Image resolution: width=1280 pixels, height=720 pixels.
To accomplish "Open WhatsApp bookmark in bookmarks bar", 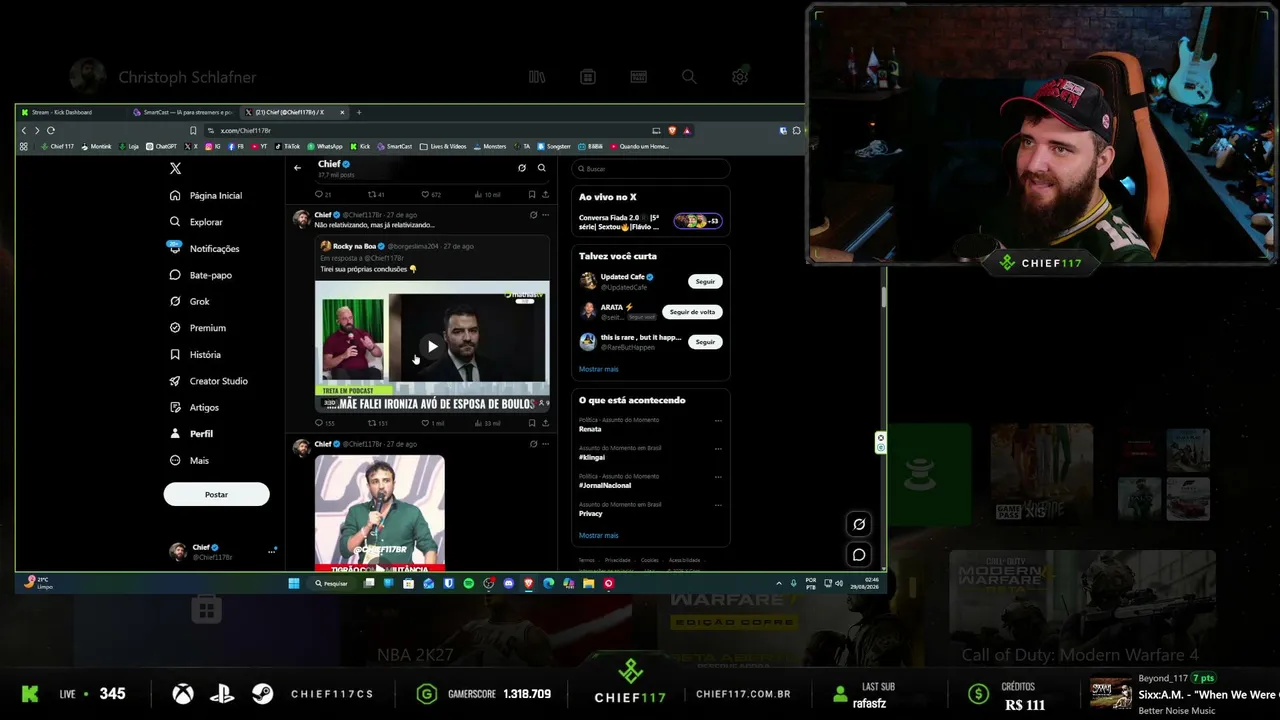I will point(325,146).
